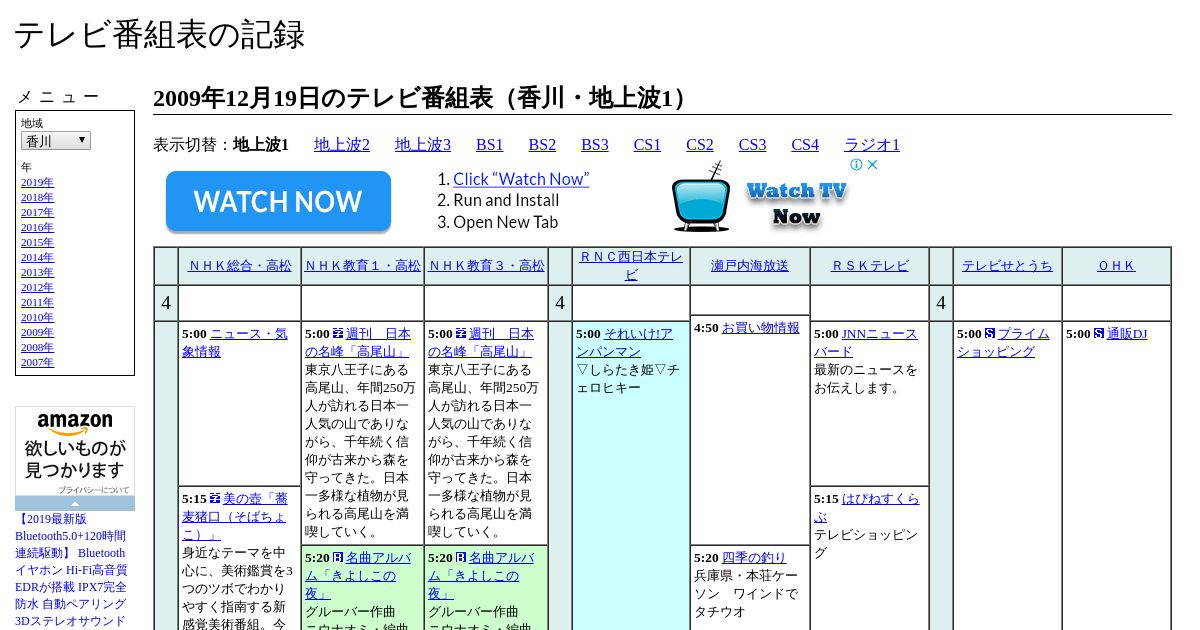Open the 瀬戸内海放送 channel link
This screenshot has width=1200, height=630.
750,266
